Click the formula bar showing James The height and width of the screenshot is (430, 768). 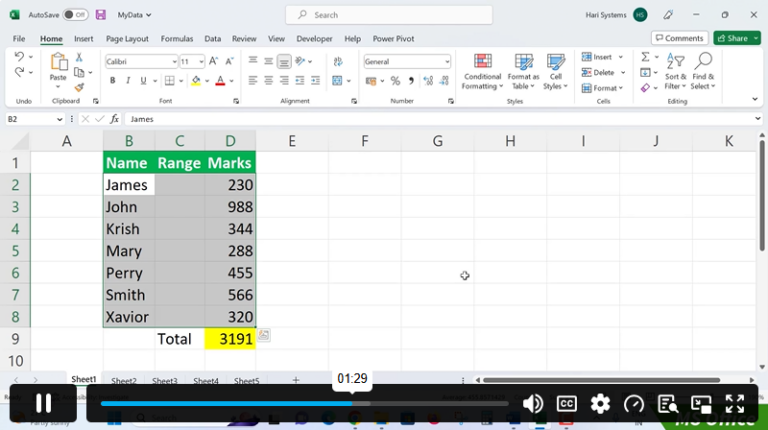pos(443,119)
